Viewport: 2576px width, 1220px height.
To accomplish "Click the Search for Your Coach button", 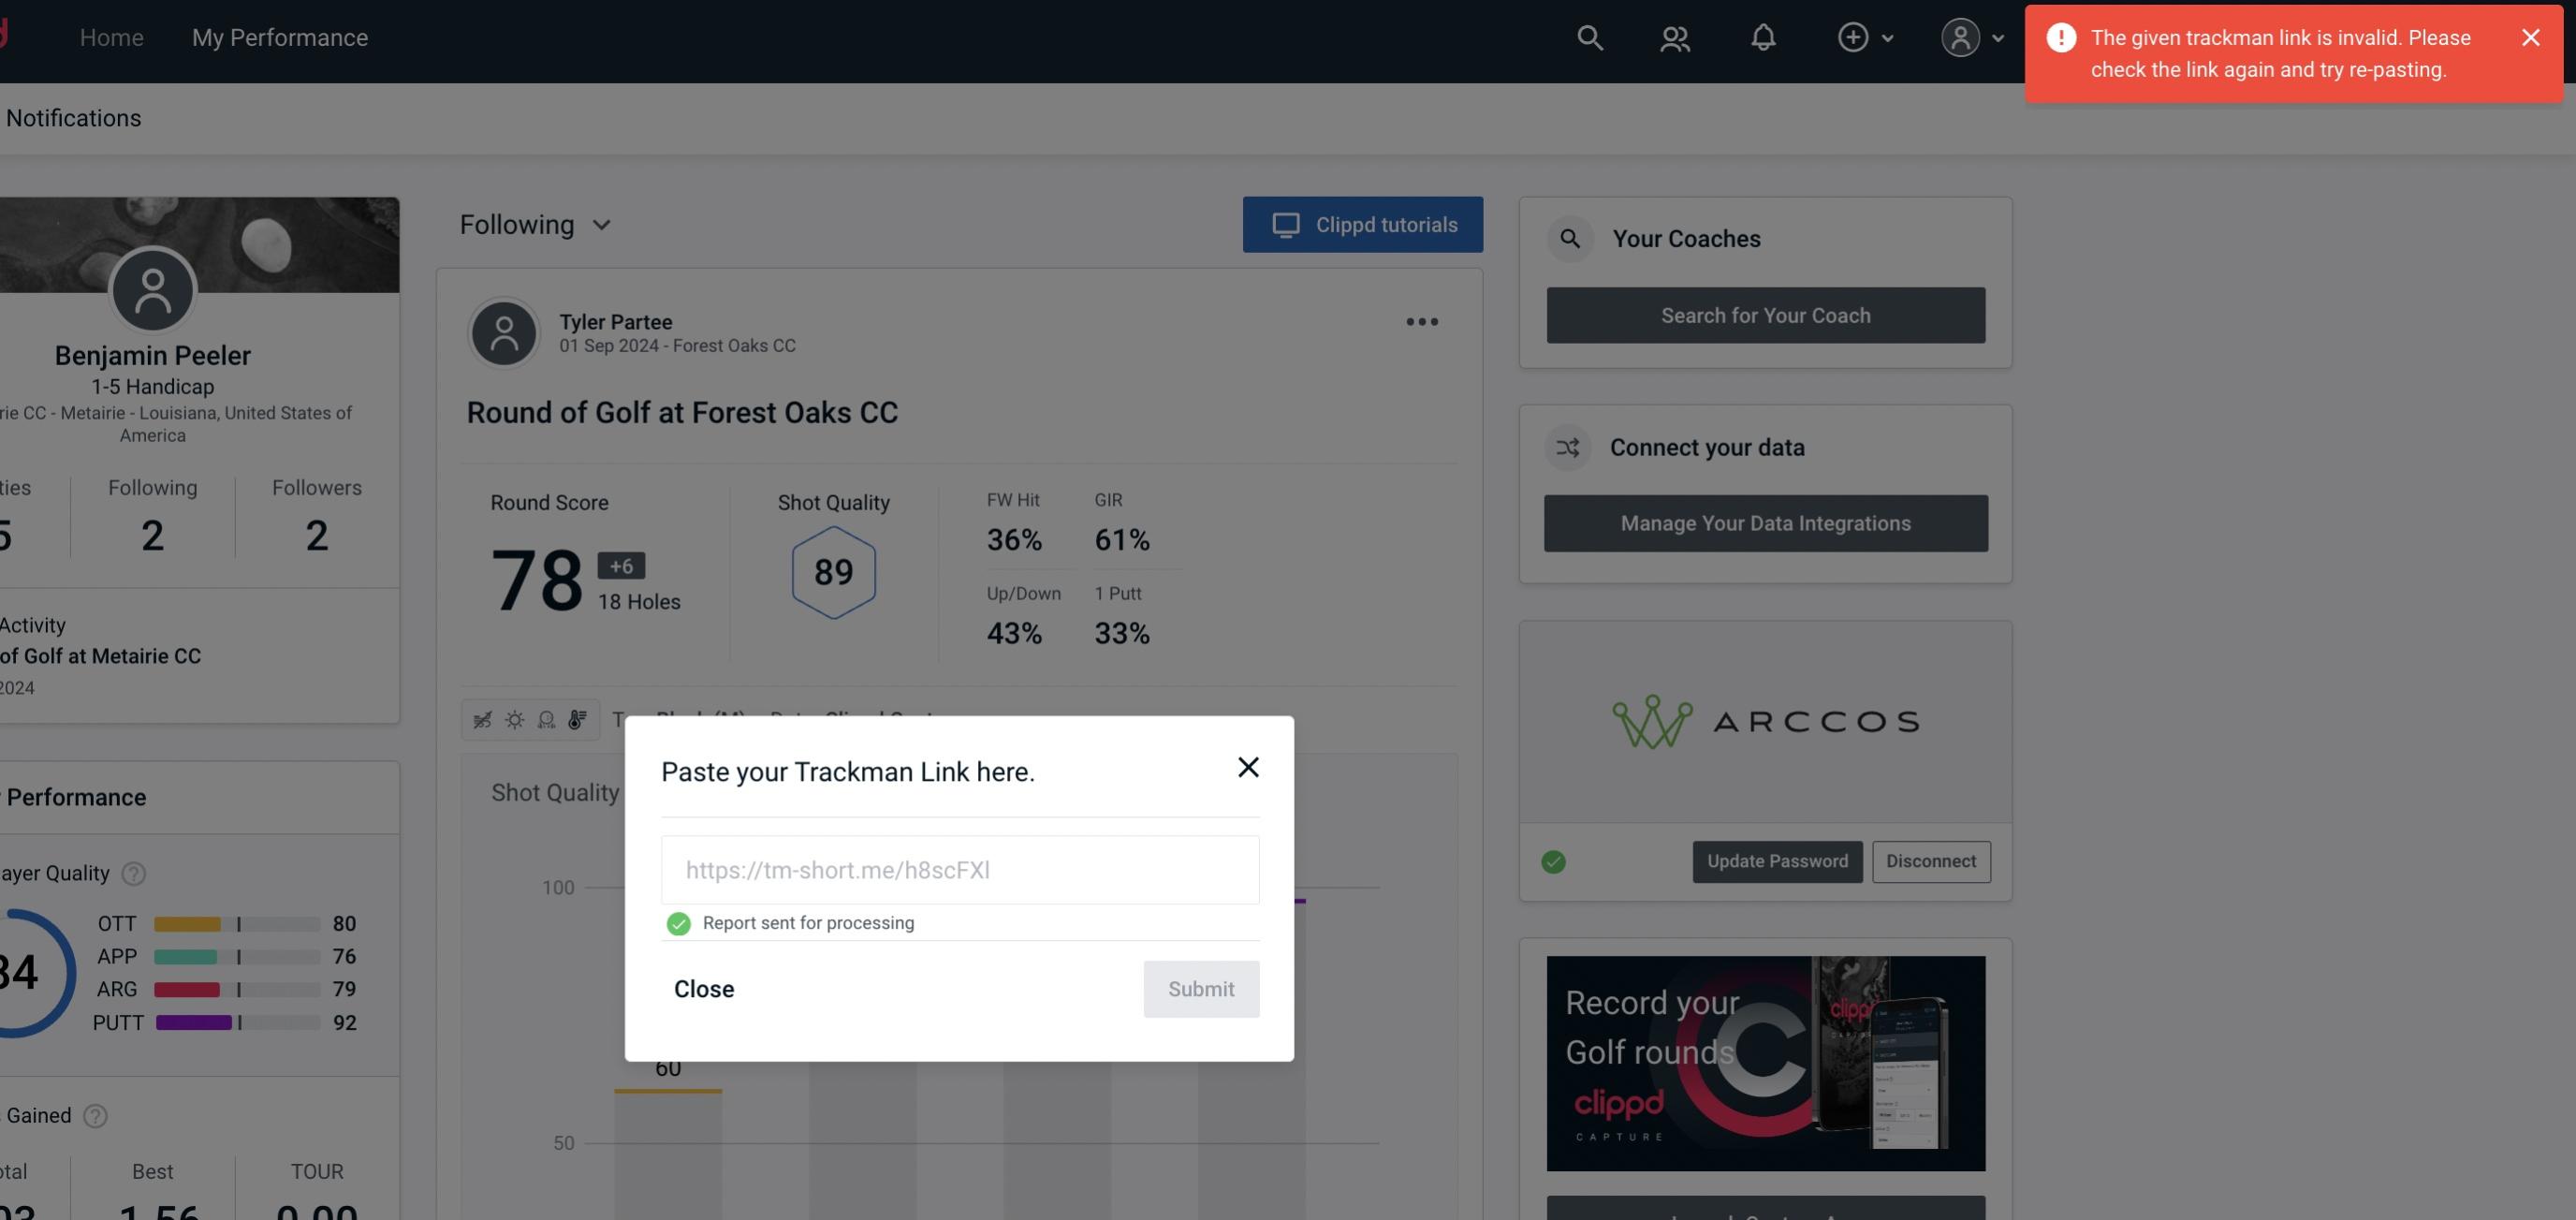I will click(1766, 314).
